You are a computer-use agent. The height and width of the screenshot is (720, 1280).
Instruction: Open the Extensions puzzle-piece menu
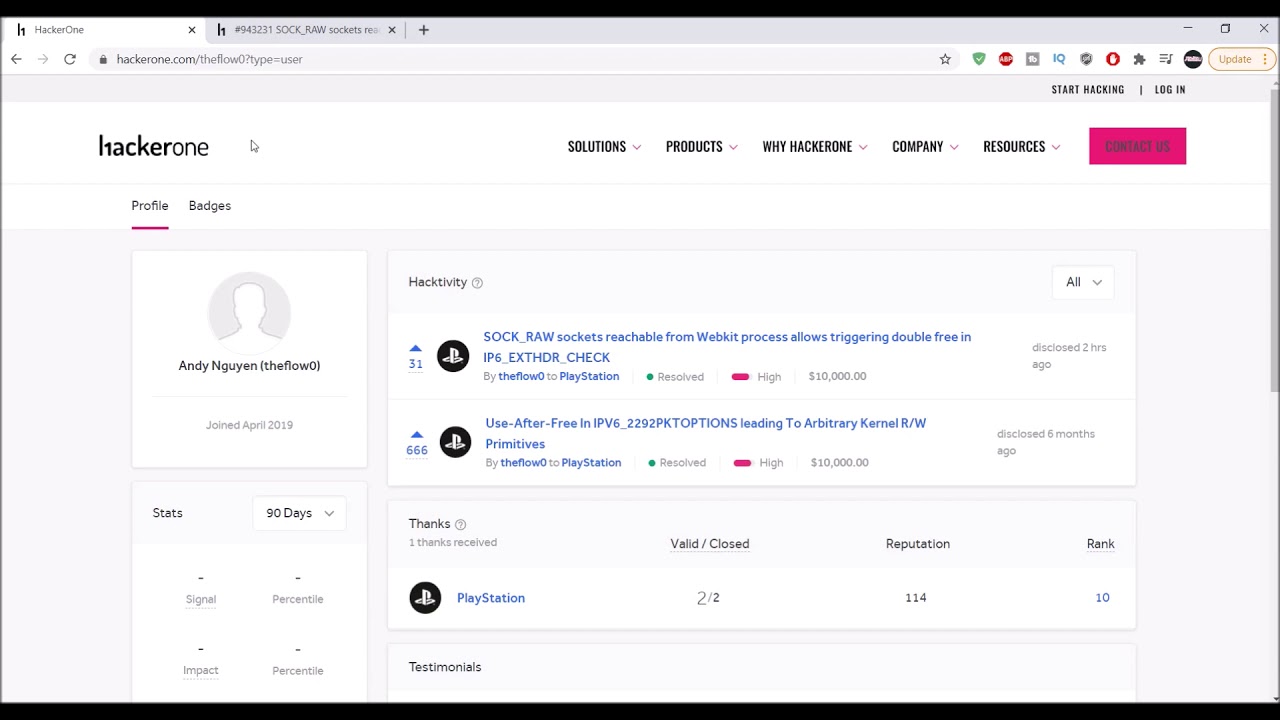click(1139, 59)
